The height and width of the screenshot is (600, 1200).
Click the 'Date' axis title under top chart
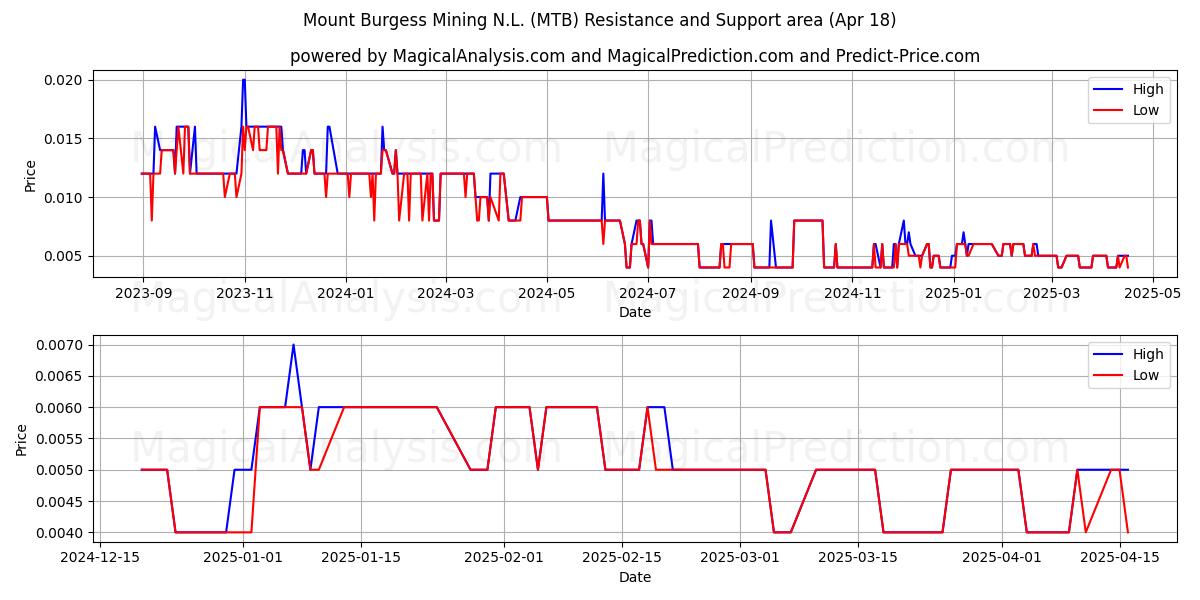(x=635, y=313)
